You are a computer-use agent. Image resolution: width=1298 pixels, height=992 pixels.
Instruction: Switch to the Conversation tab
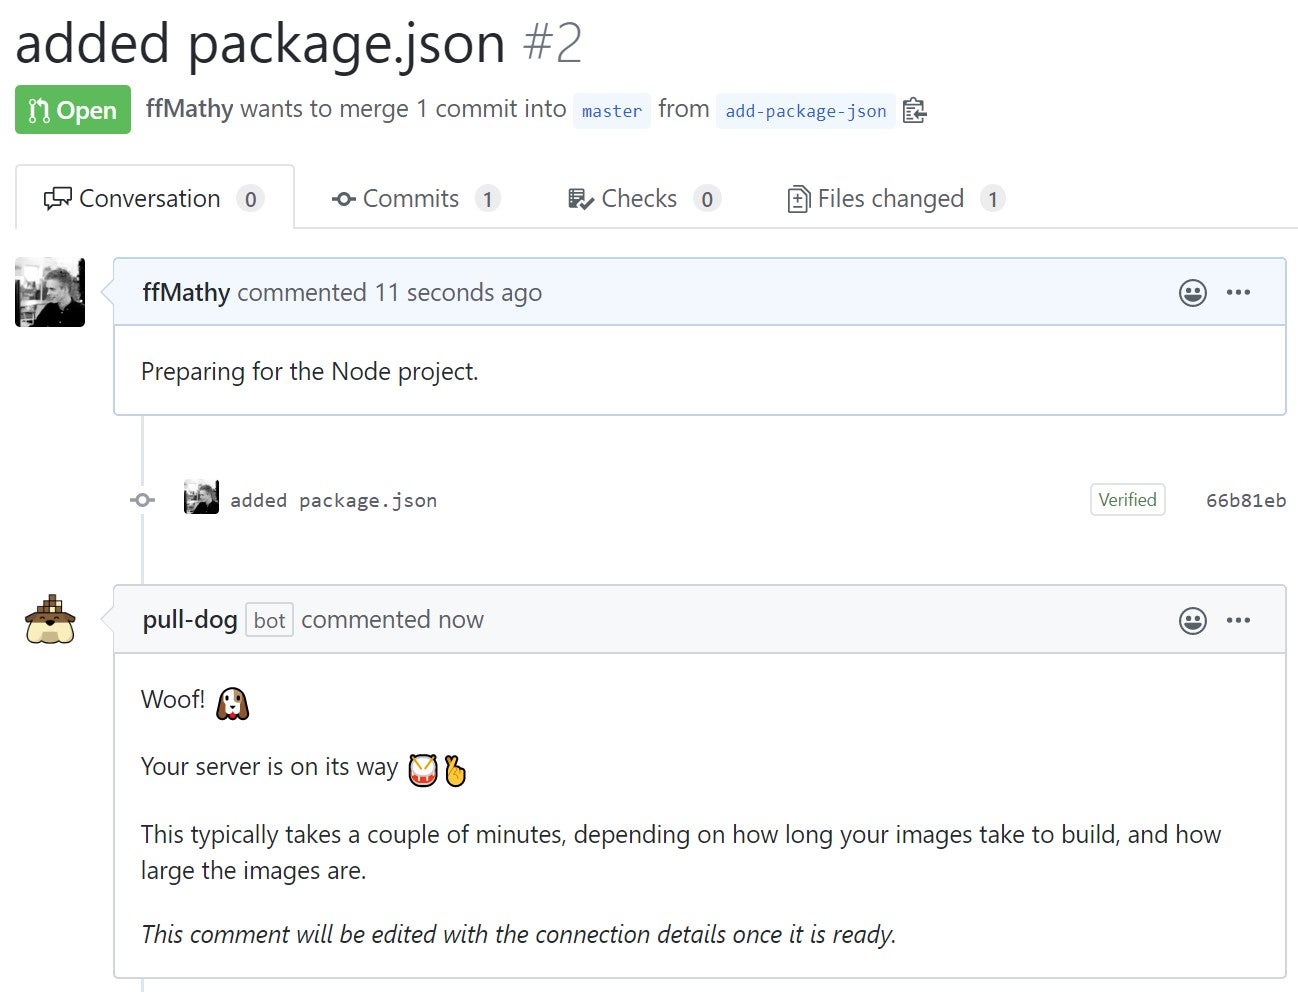154,199
